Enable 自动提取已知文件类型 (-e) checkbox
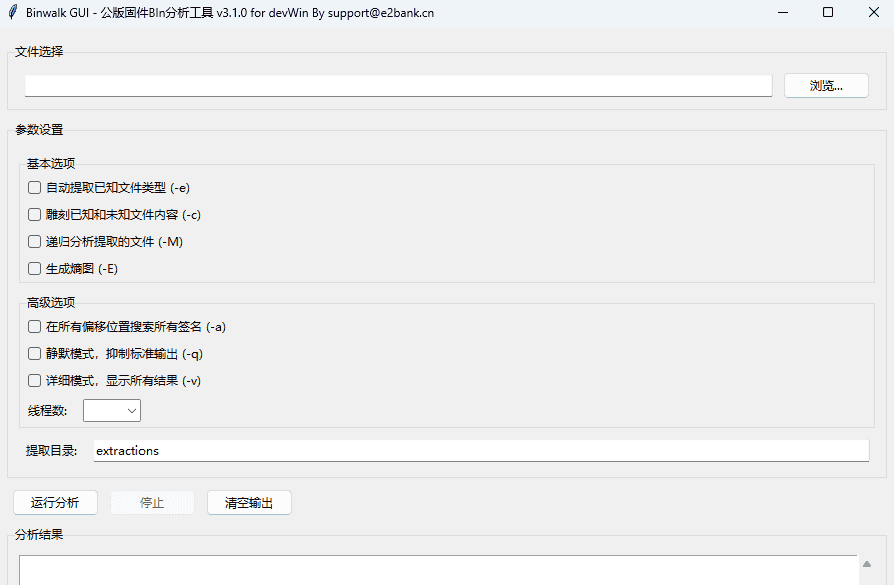Viewport: 894px width, 585px height. pos(35,187)
